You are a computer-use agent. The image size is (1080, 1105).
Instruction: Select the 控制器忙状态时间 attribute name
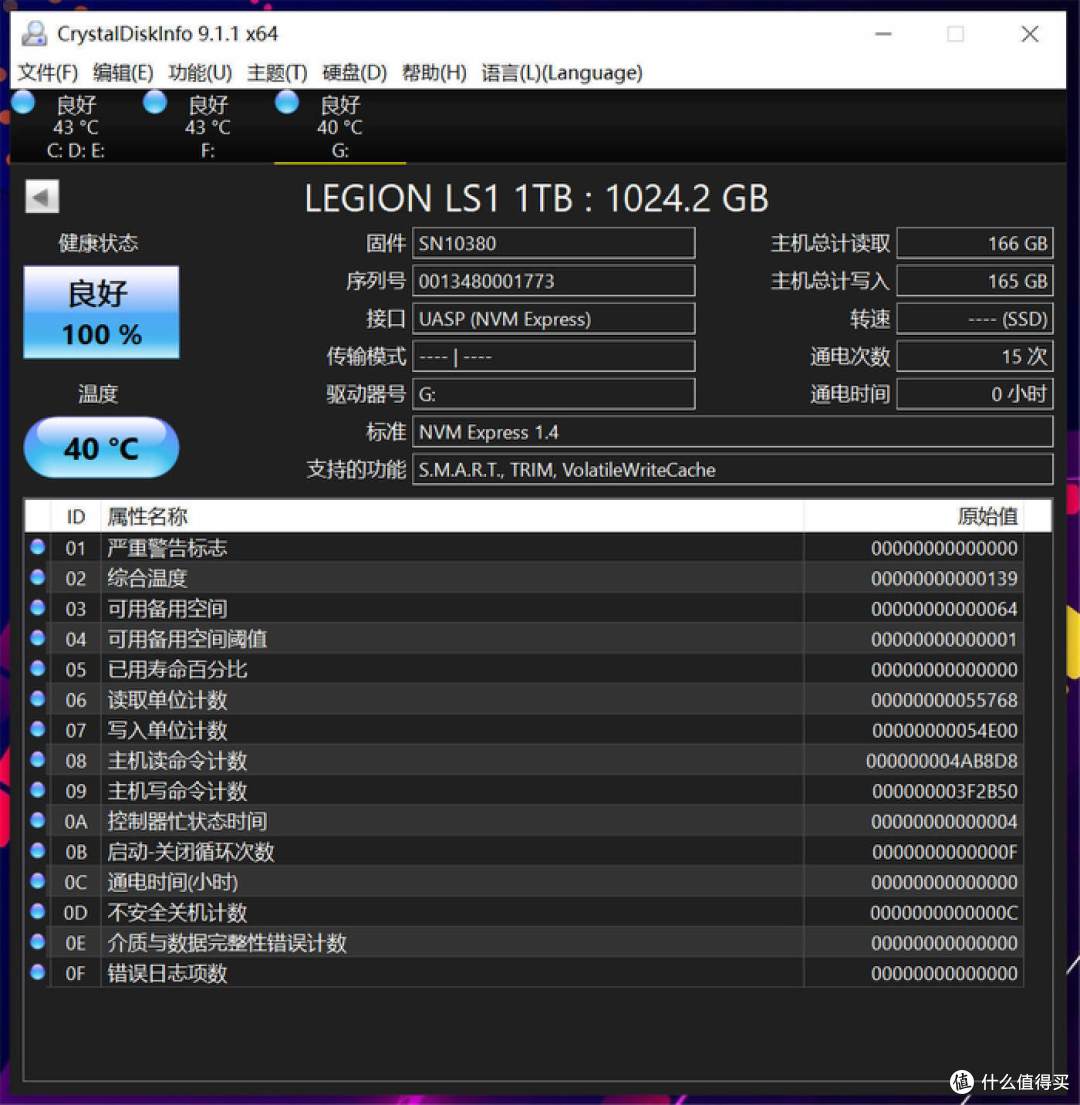coord(187,822)
